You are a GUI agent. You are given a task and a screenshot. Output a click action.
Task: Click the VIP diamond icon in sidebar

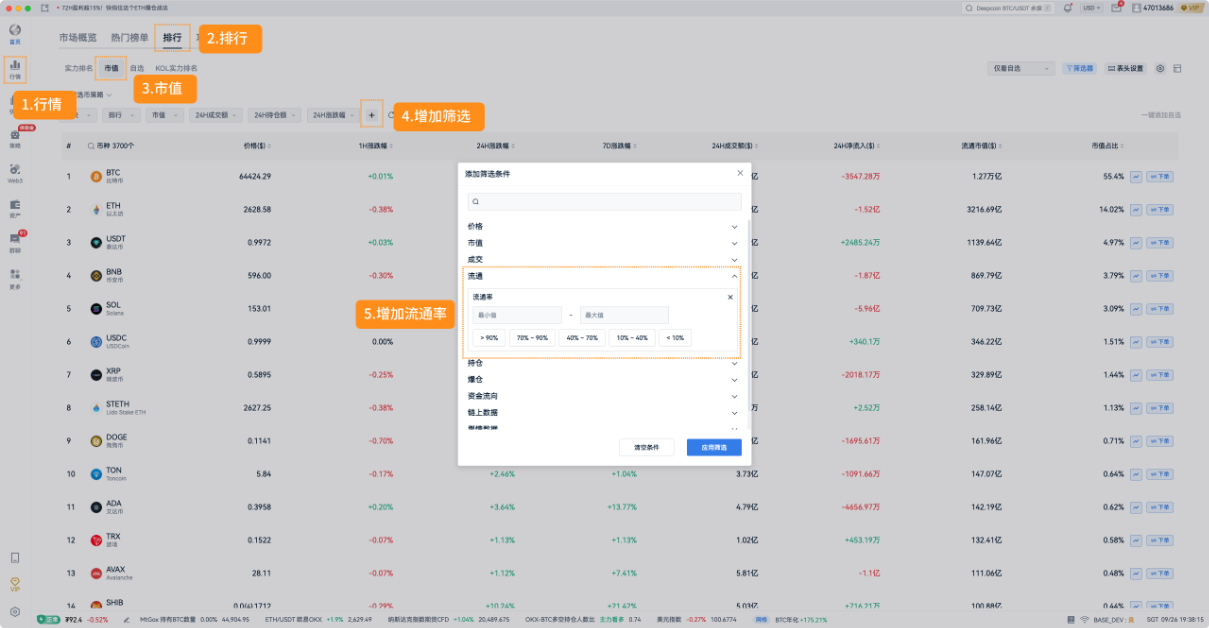pyautogui.click(x=15, y=583)
